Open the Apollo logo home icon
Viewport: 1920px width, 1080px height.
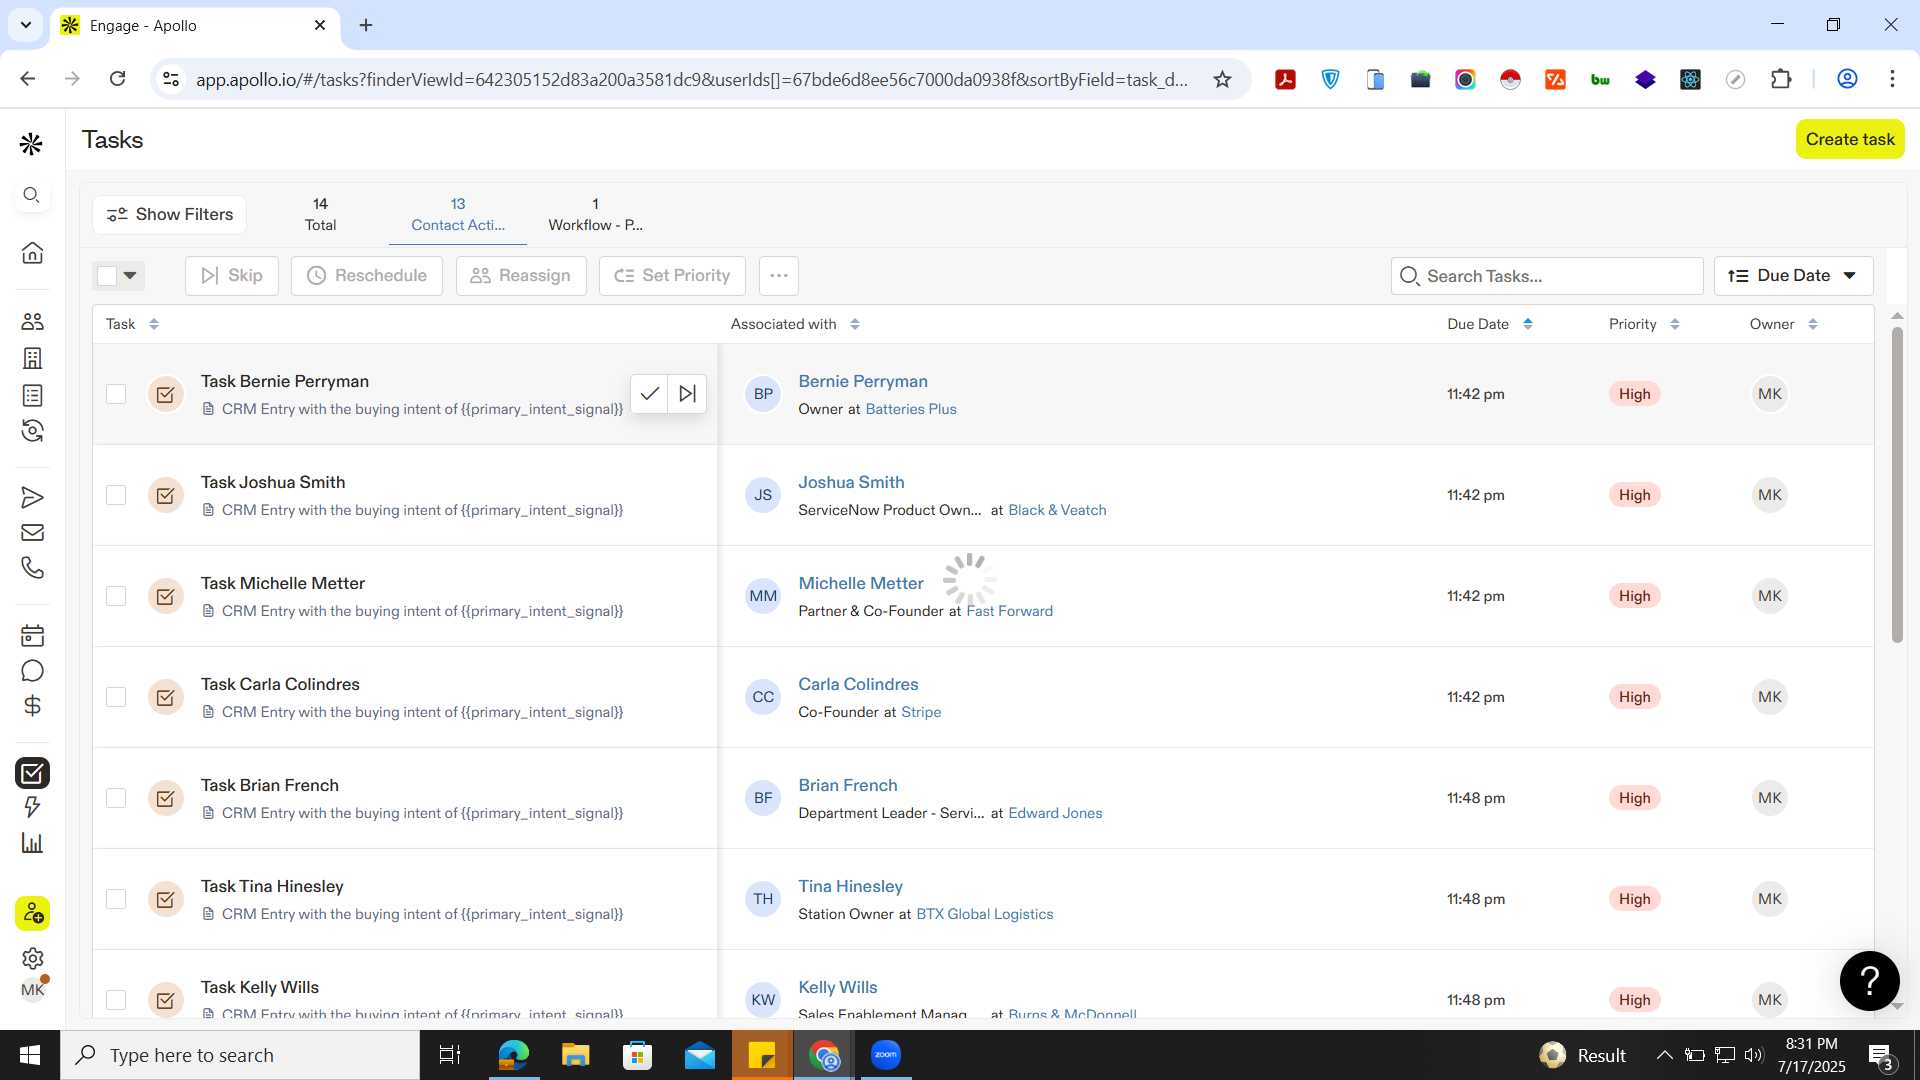click(31, 144)
